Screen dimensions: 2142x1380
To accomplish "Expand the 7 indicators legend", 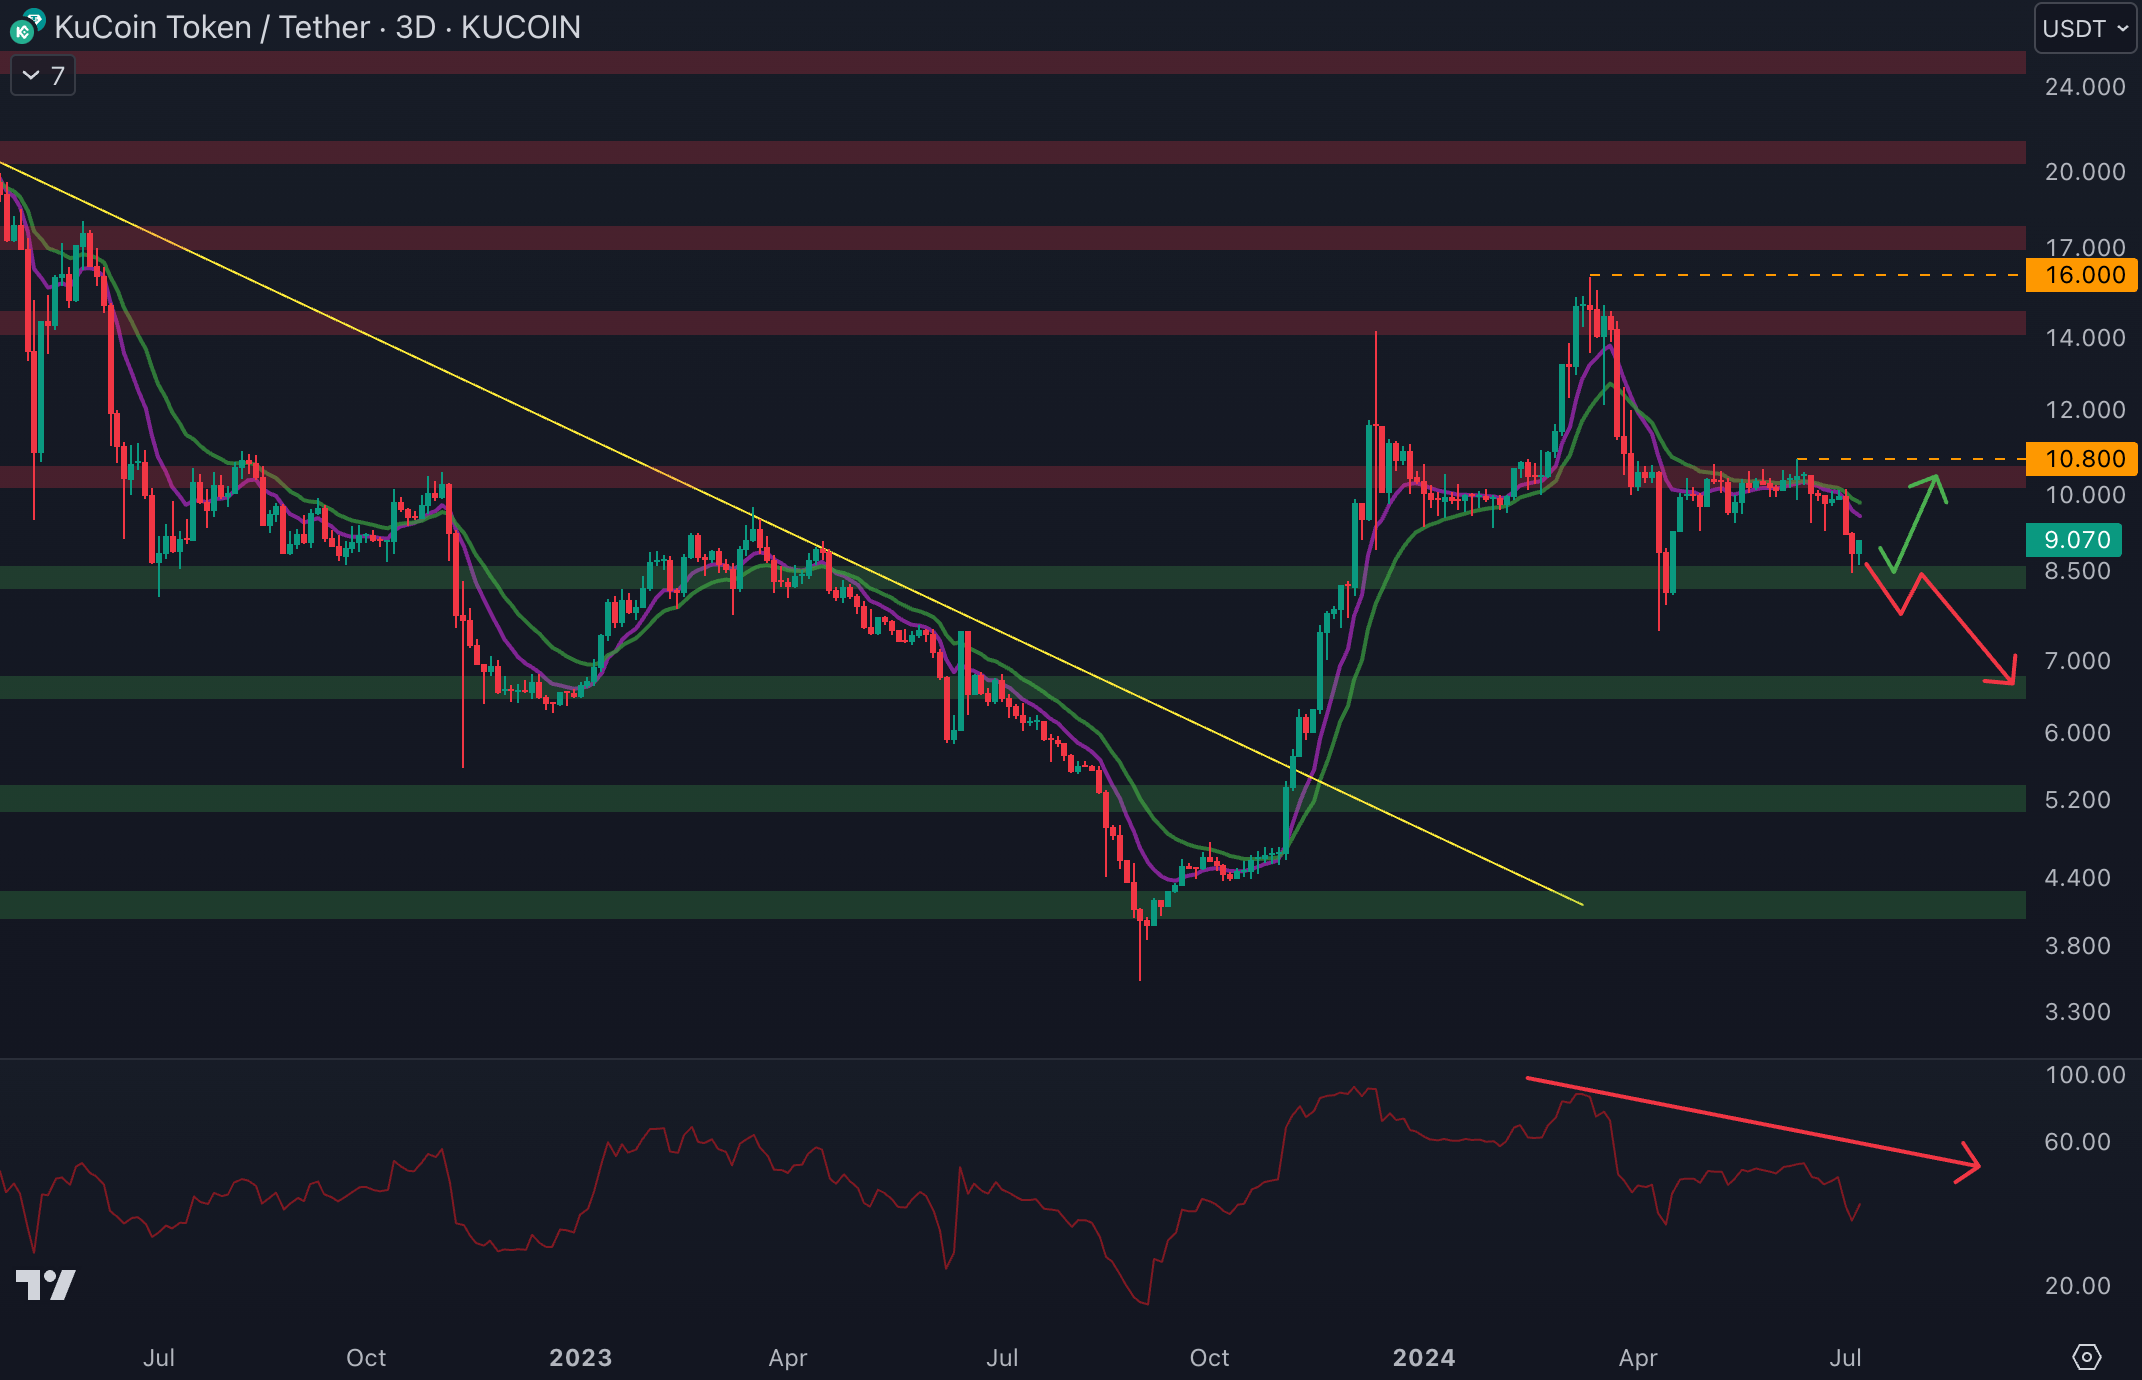I will 43,76.
